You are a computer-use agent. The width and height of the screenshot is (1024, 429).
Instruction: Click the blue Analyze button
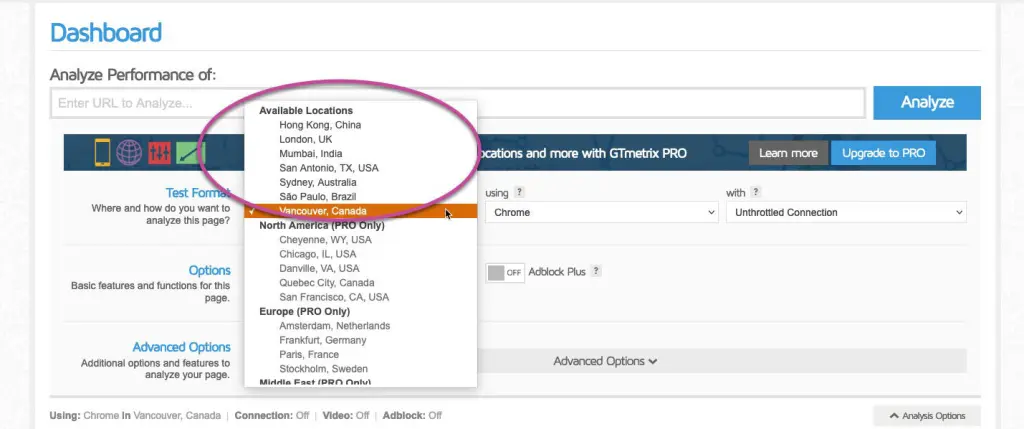coord(927,103)
